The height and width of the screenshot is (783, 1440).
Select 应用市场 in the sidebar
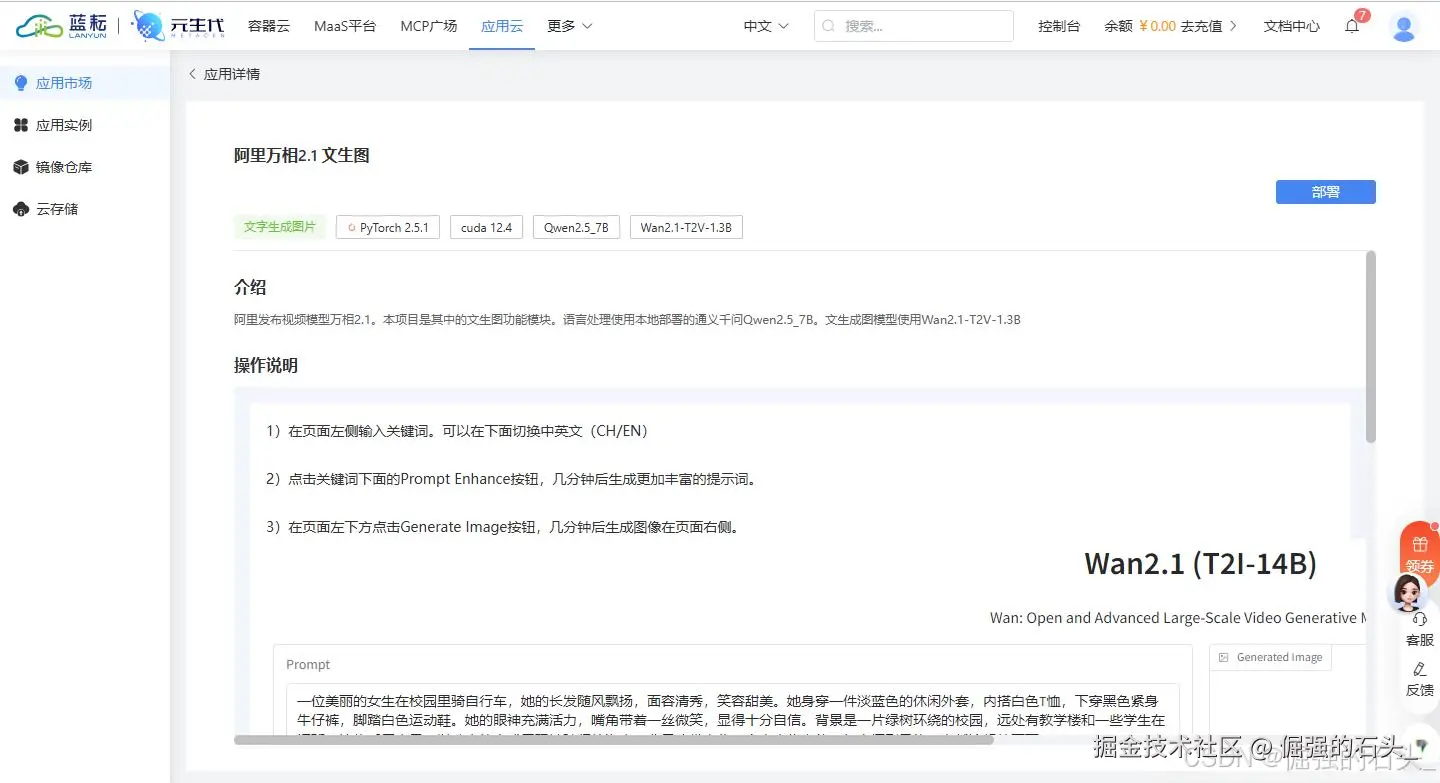62,82
